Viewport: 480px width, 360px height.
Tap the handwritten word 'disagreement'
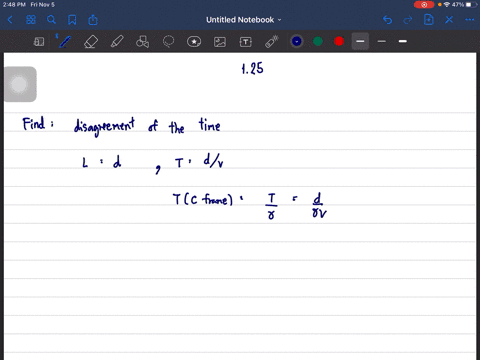pos(104,127)
